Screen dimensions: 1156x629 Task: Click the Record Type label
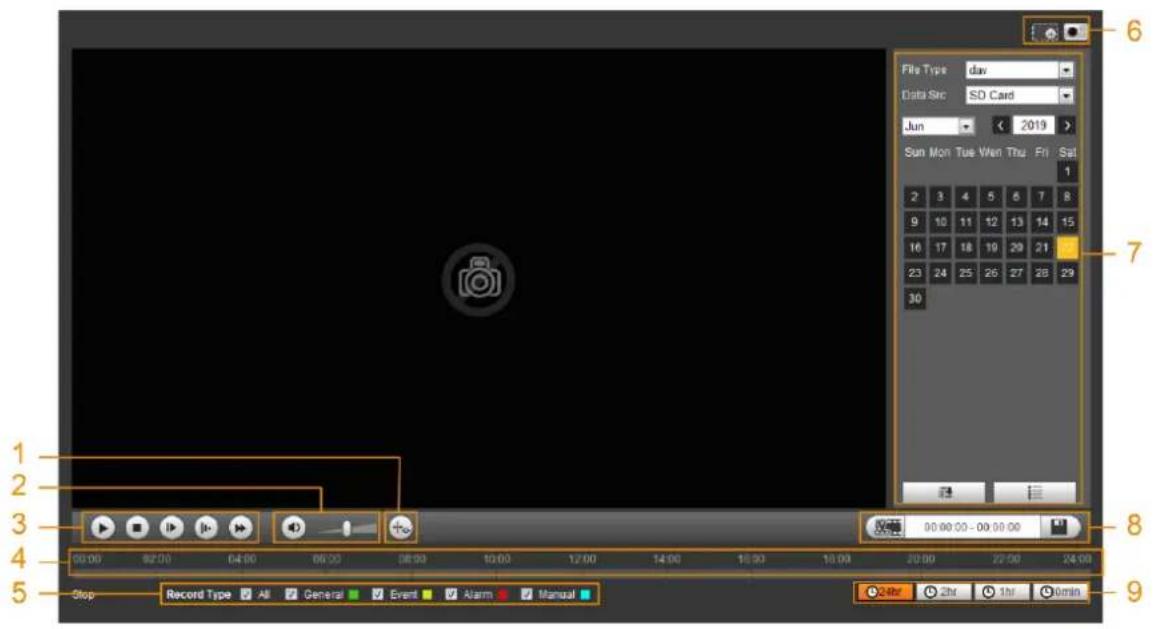pyautogui.click(x=198, y=594)
